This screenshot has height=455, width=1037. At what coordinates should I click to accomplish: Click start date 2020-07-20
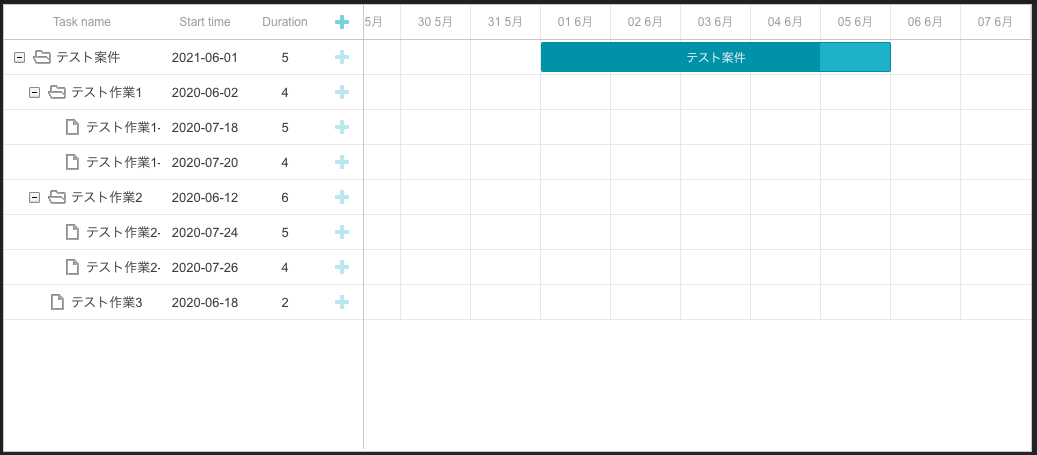[204, 163]
